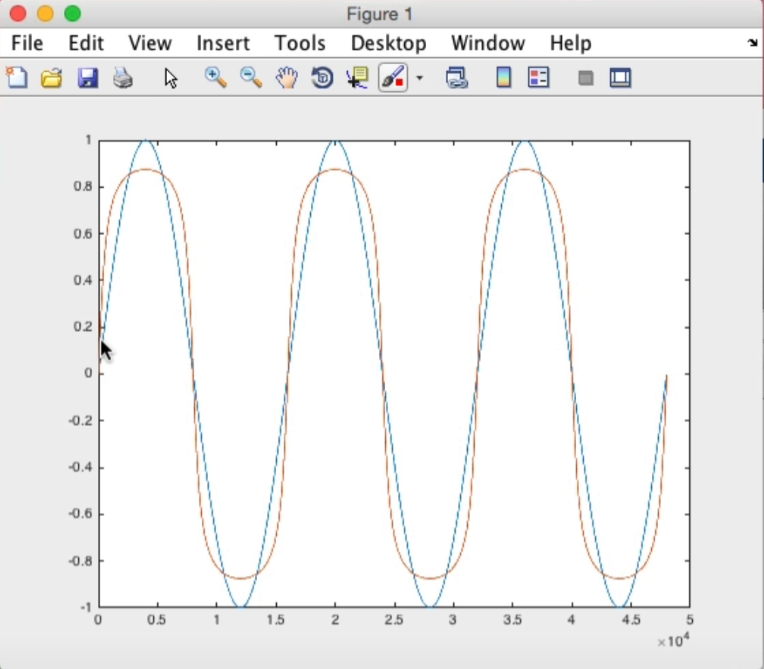Click the y-axis tick label 0.8
764x669 pixels.
click(83, 186)
